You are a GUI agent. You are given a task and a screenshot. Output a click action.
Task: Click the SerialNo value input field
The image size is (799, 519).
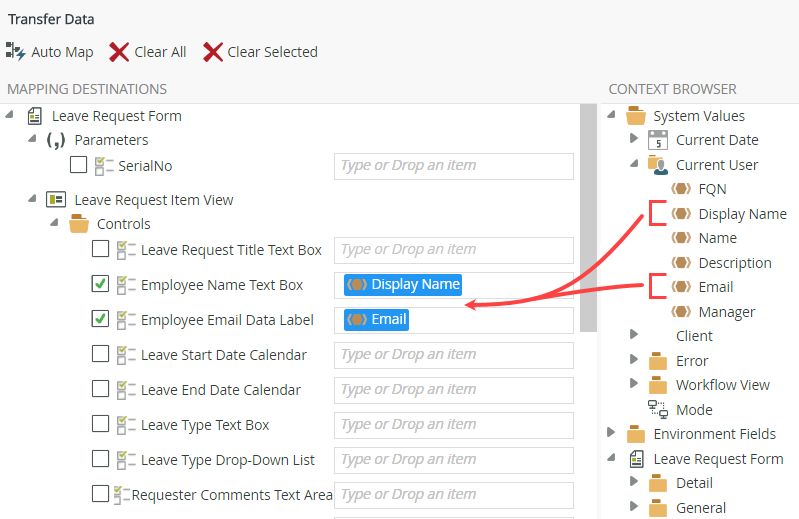pyautogui.click(x=454, y=166)
